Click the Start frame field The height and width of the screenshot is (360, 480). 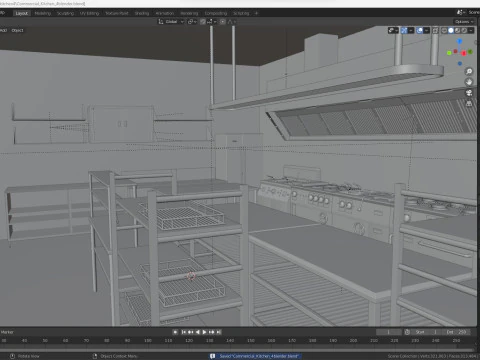[x=427, y=332]
